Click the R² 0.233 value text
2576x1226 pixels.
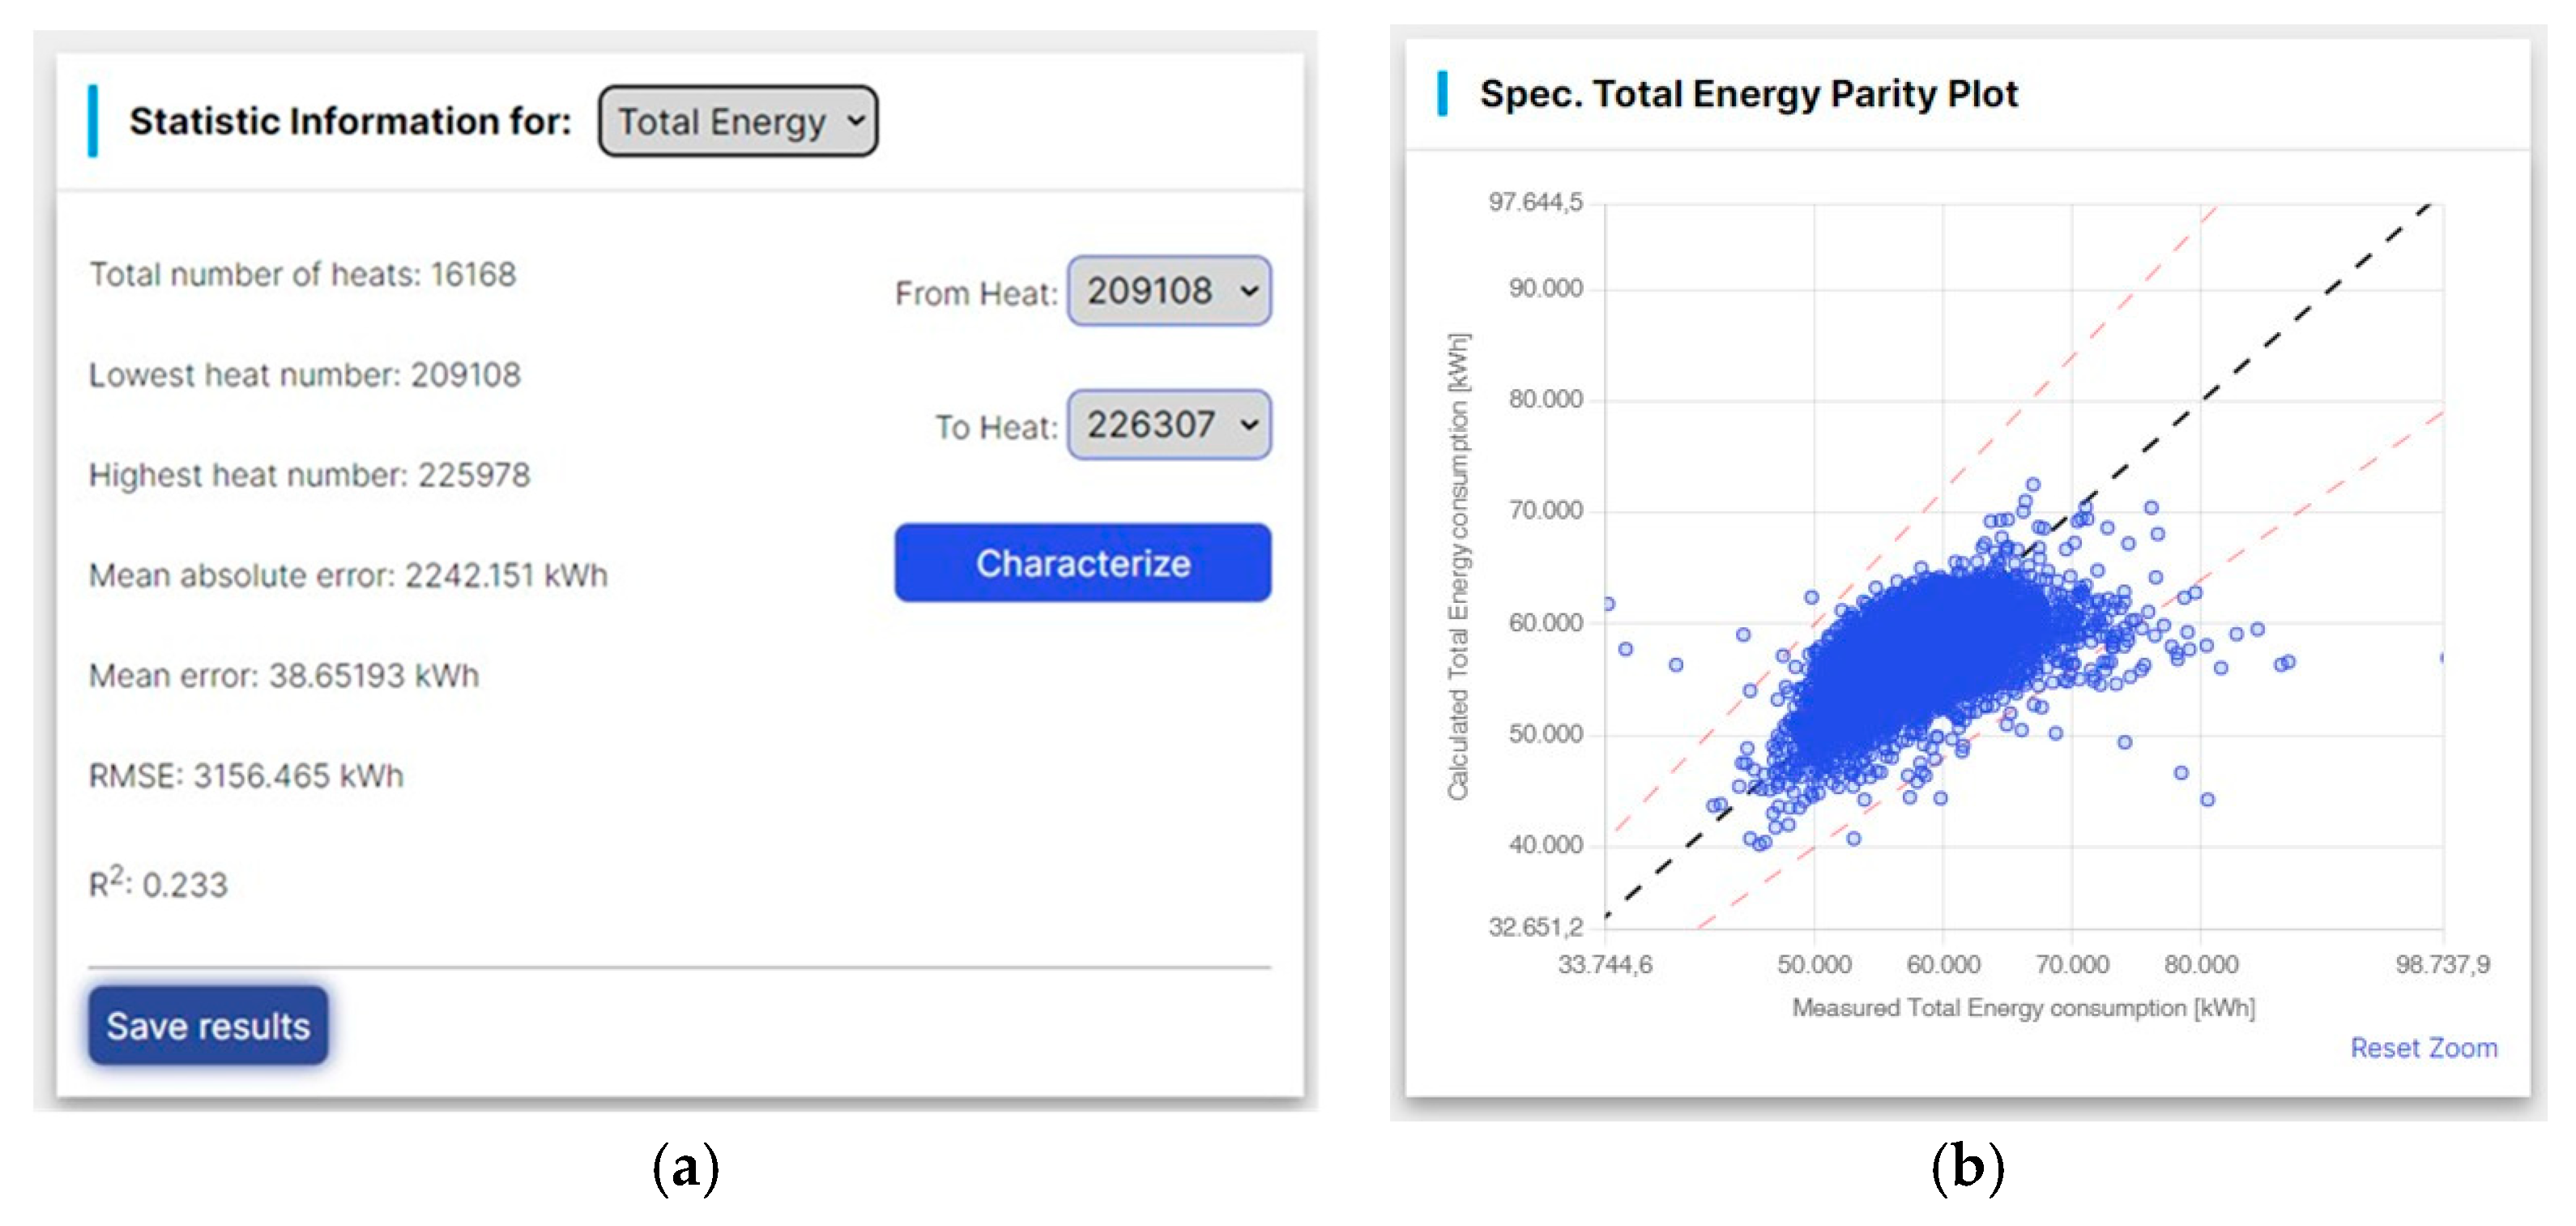(x=158, y=884)
